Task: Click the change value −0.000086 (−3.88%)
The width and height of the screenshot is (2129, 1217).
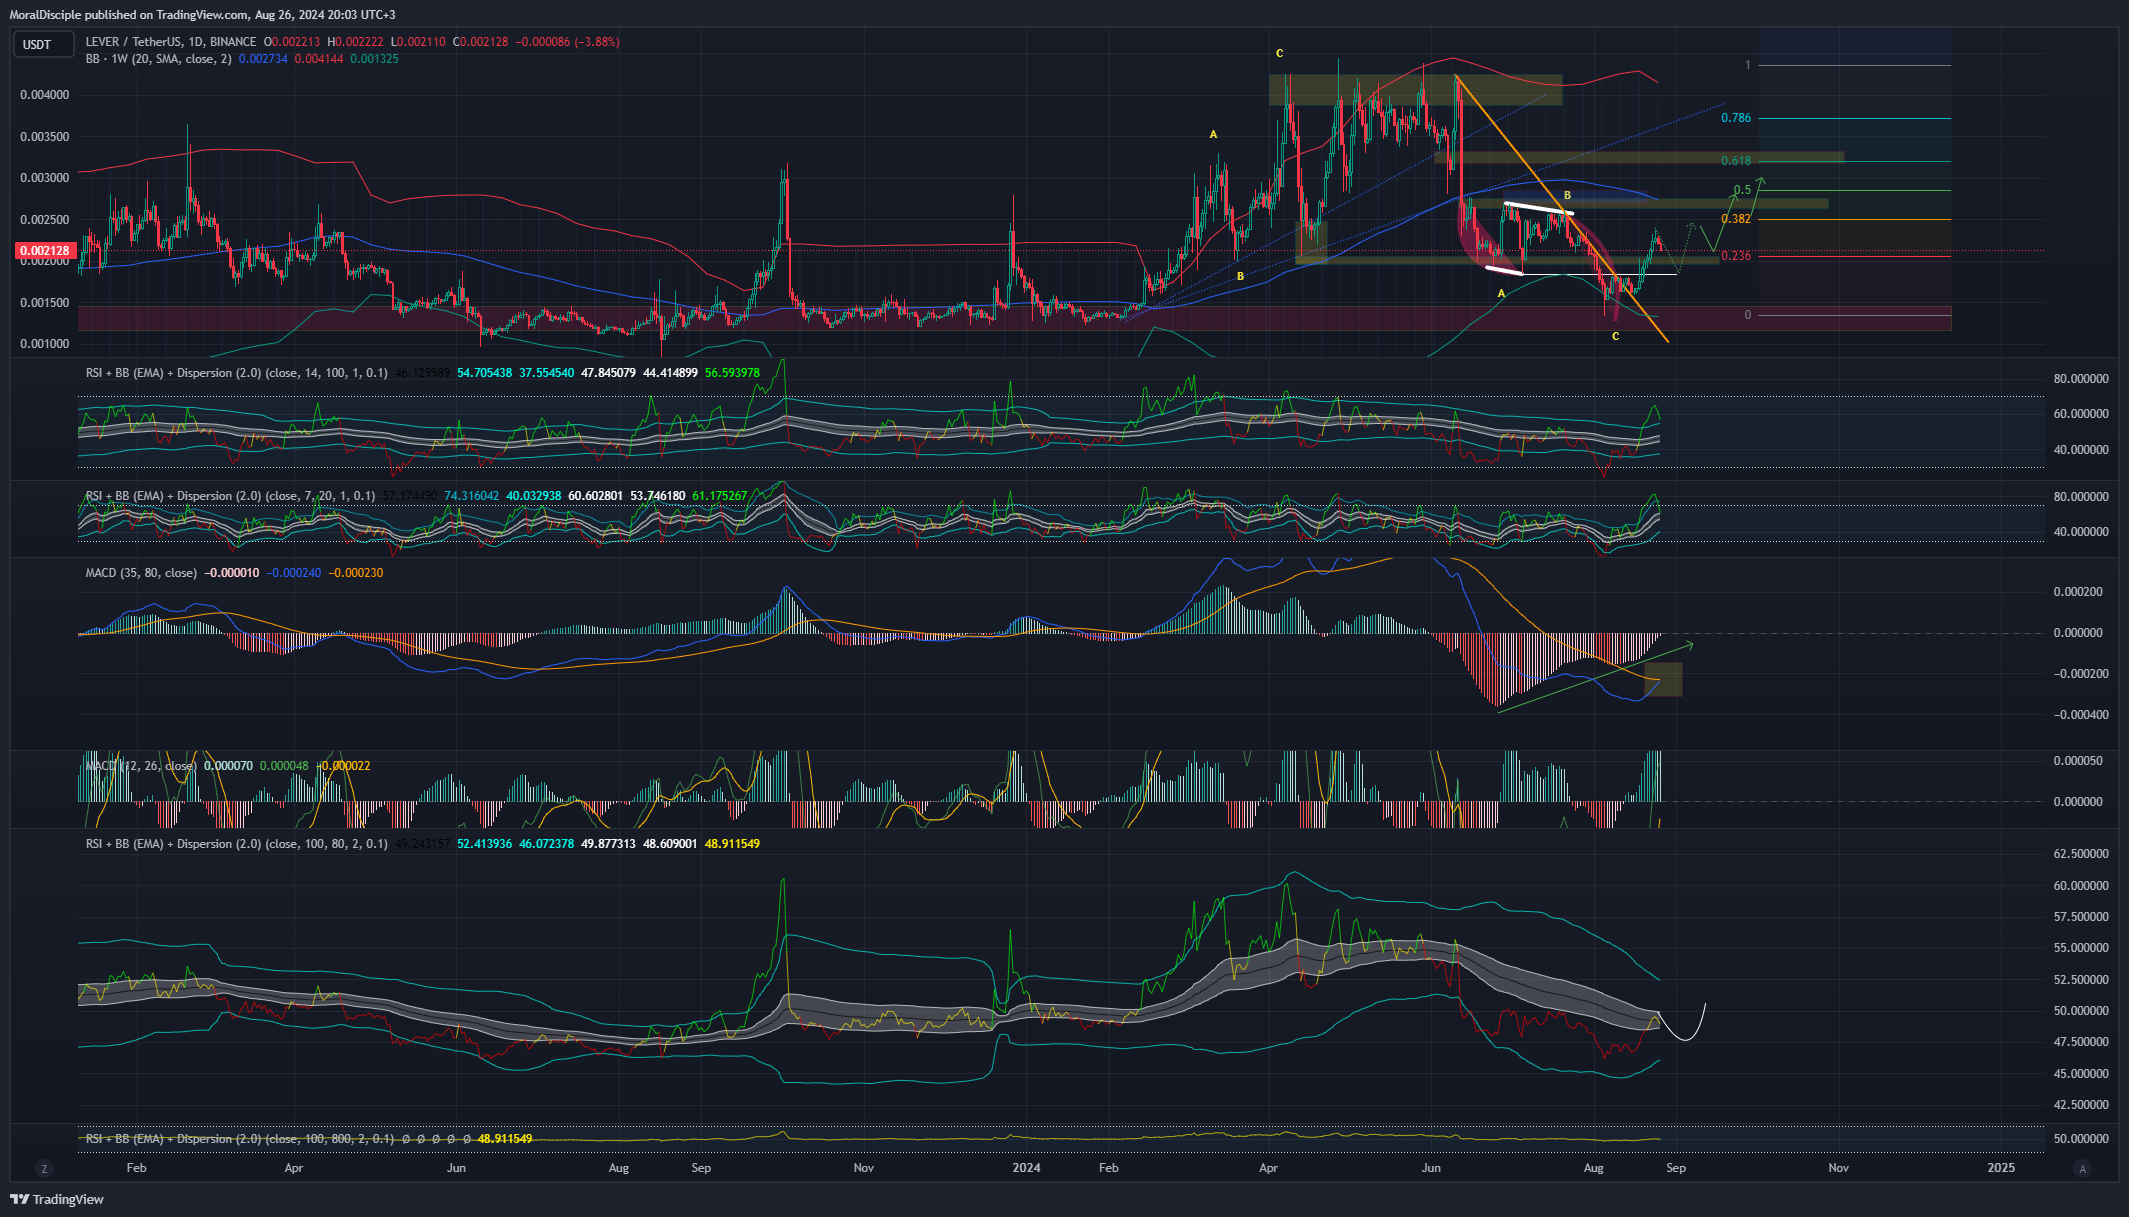Action: point(567,42)
